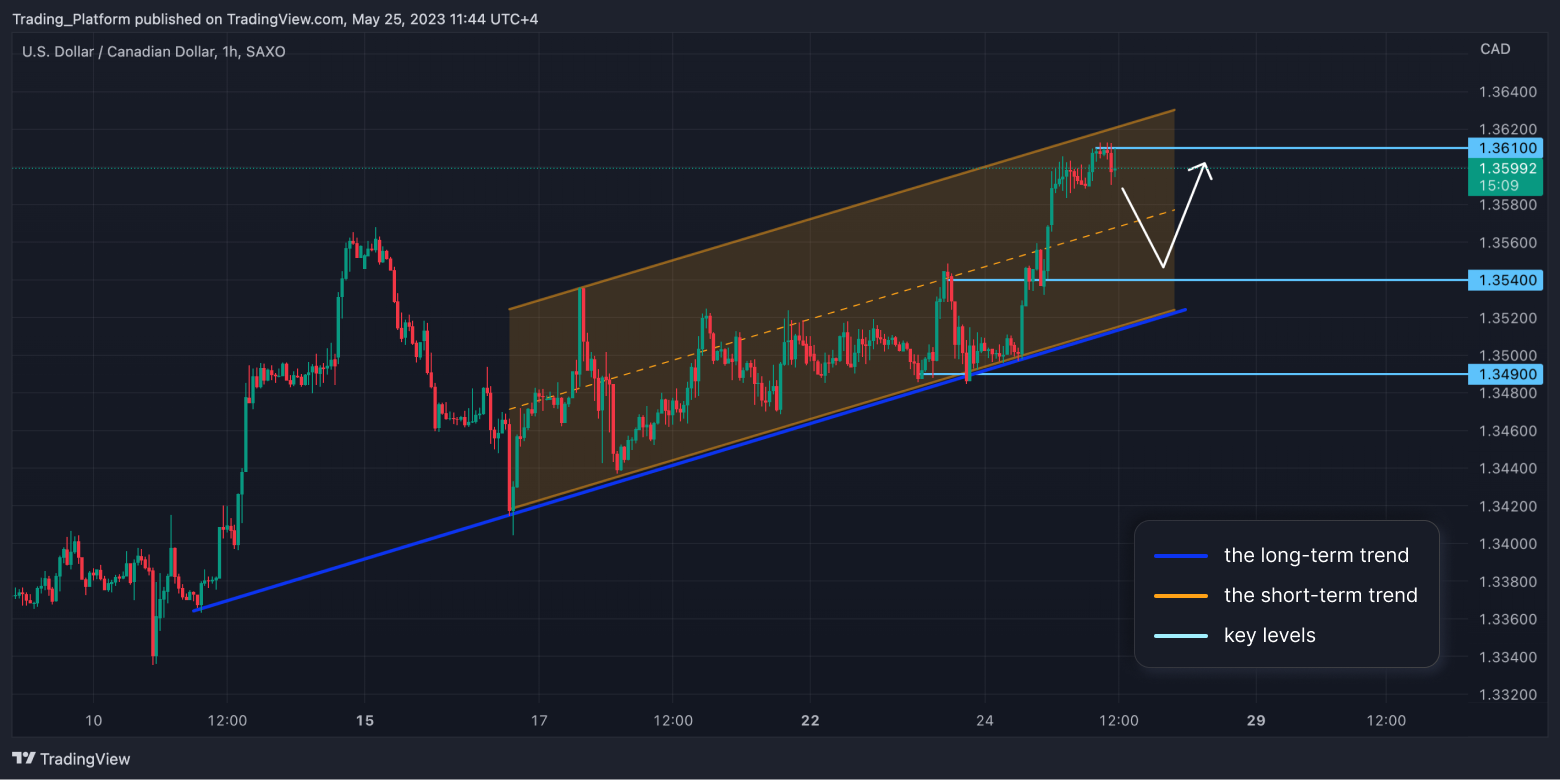Click the 1.35400 key level price label

pos(1505,280)
